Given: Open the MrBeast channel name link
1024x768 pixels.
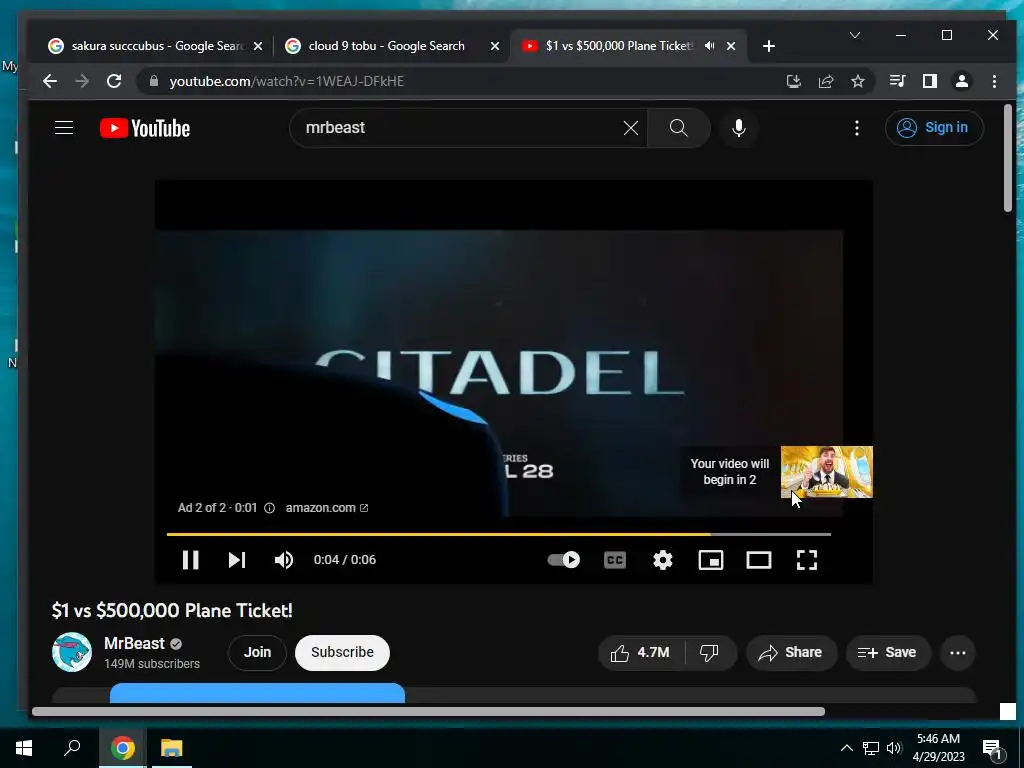Looking at the screenshot, I should 134,643.
